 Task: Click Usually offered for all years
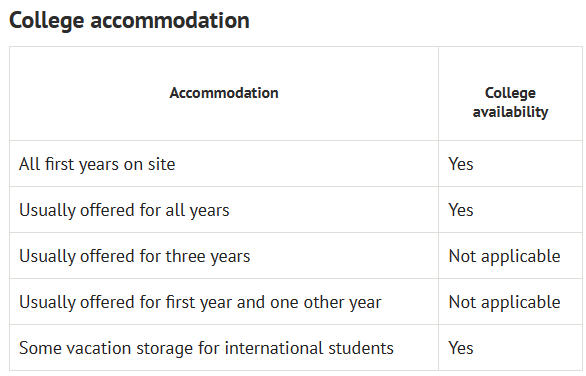click(x=124, y=210)
